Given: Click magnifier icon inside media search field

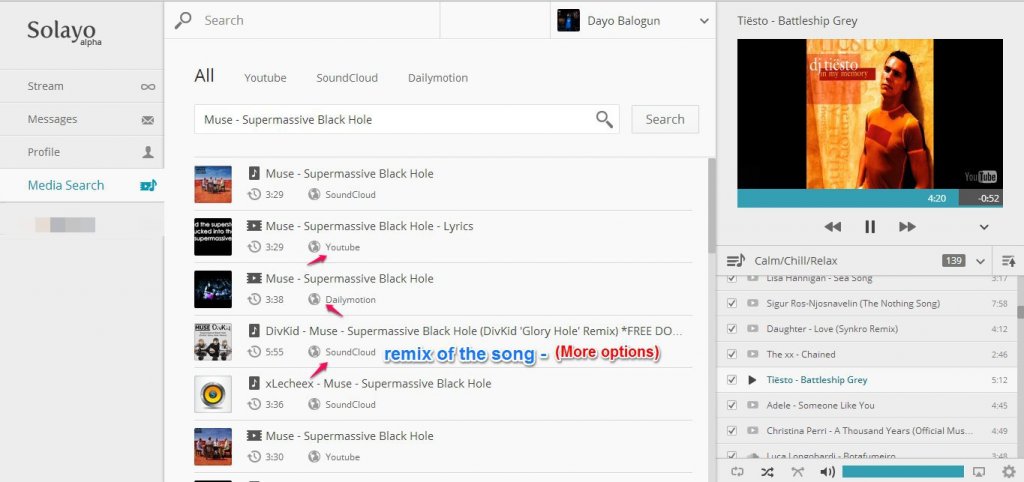Looking at the screenshot, I should 604,119.
